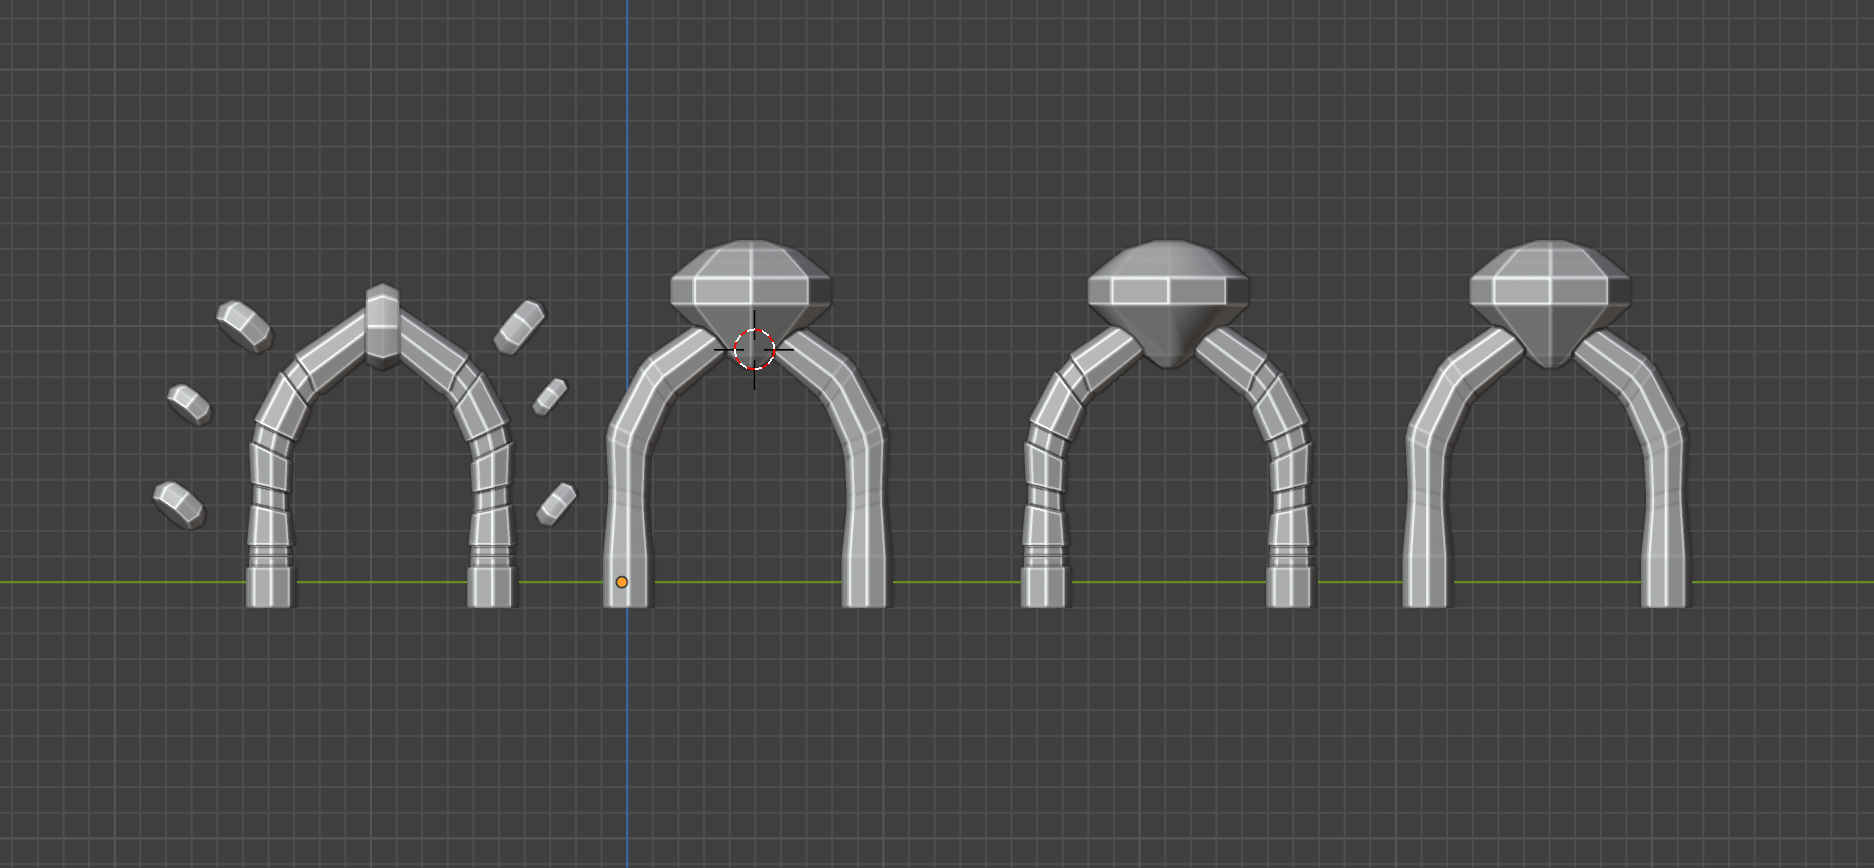Select the bottom-left floating shard near fractured arch

[179, 505]
